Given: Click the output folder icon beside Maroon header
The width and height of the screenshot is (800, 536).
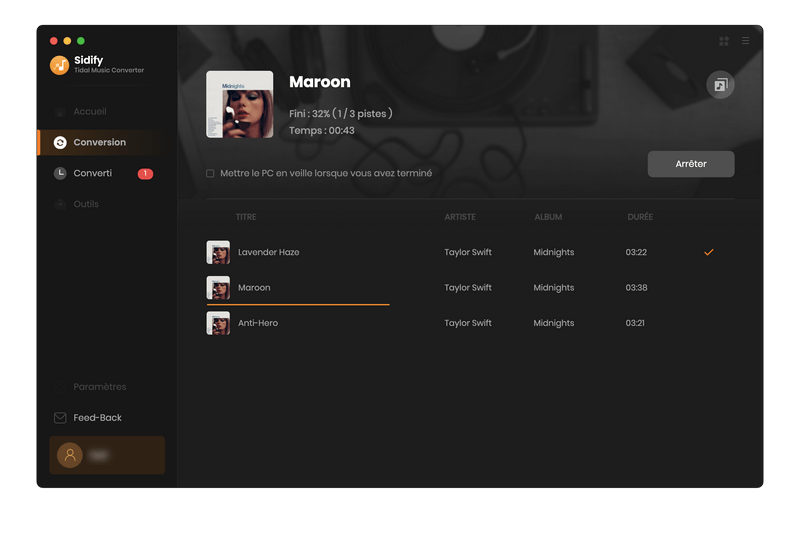Looking at the screenshot, I should (x=720, y=85).
